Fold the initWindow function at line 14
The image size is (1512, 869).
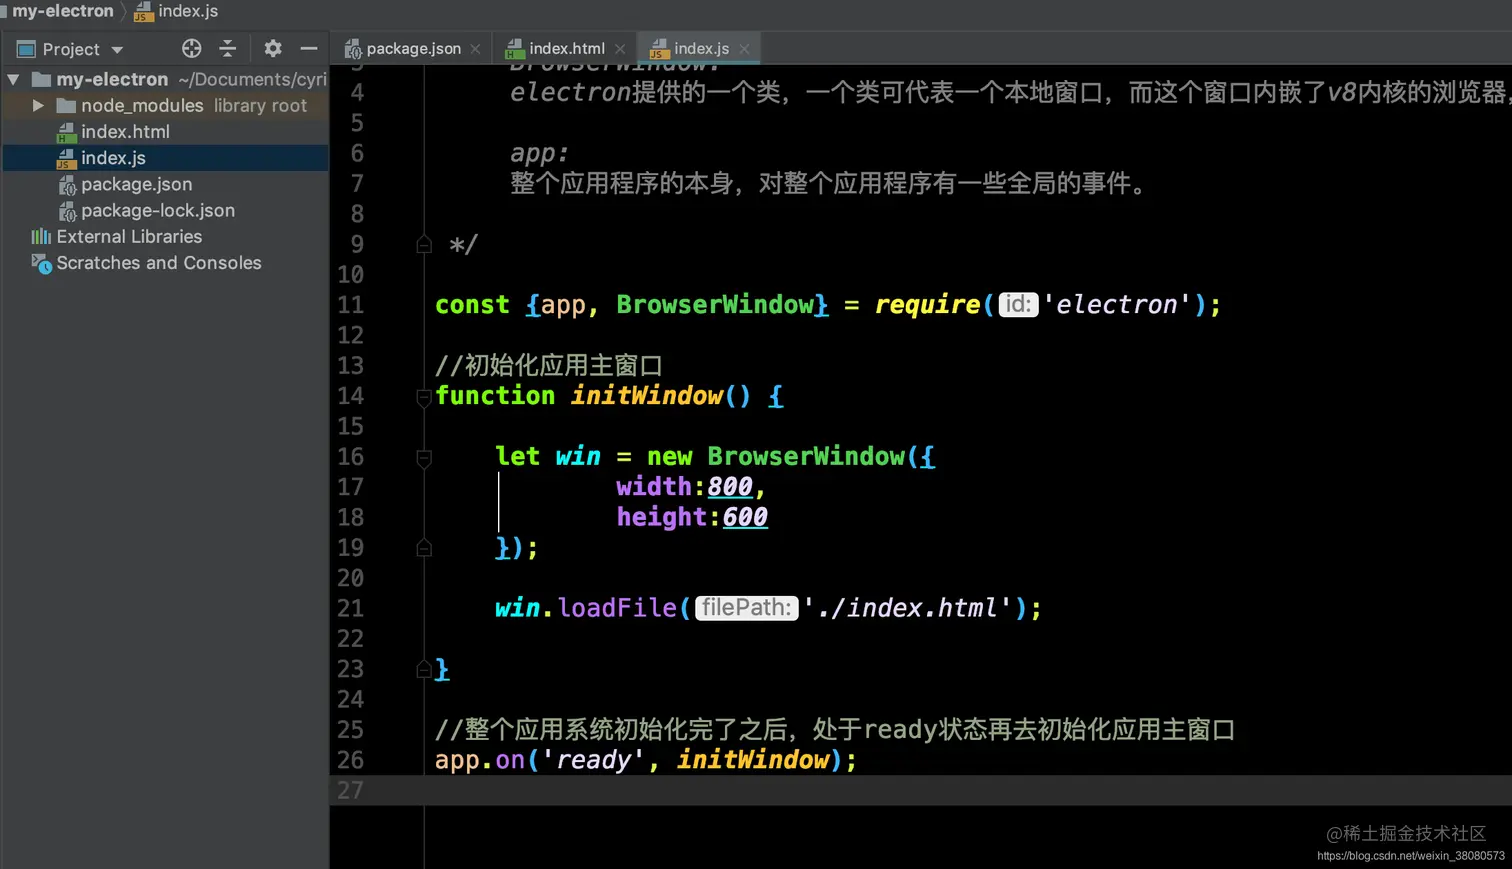pyautogui.click(x=424, y=397)
